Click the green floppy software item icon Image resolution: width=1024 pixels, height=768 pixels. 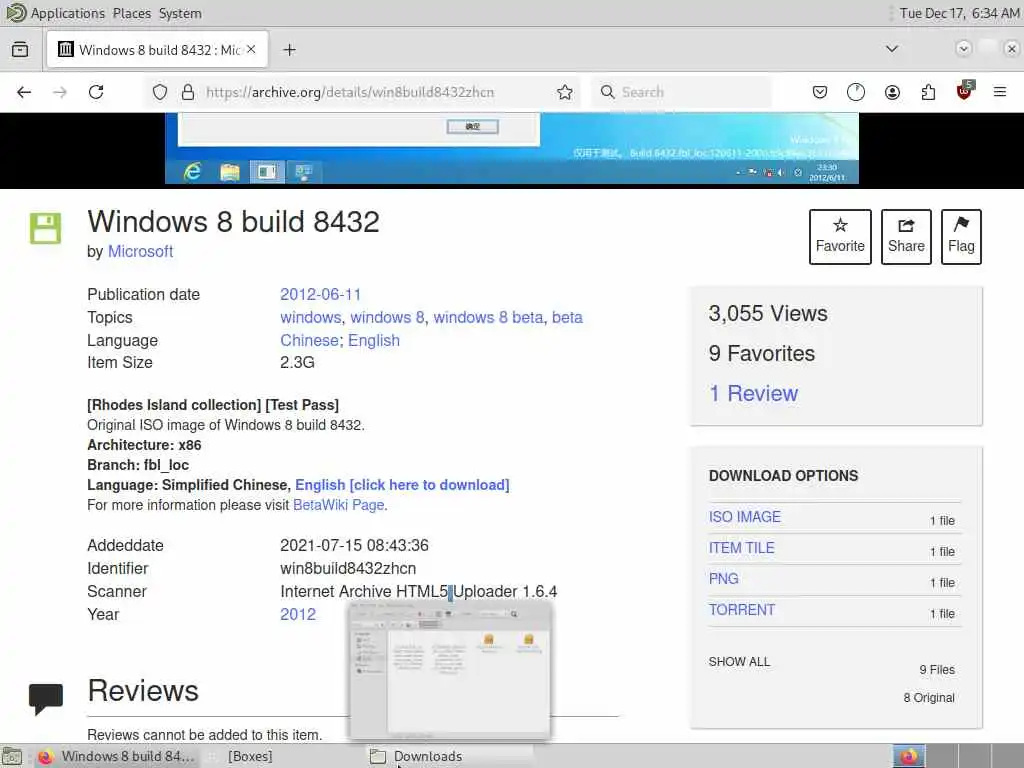point(45,229)
